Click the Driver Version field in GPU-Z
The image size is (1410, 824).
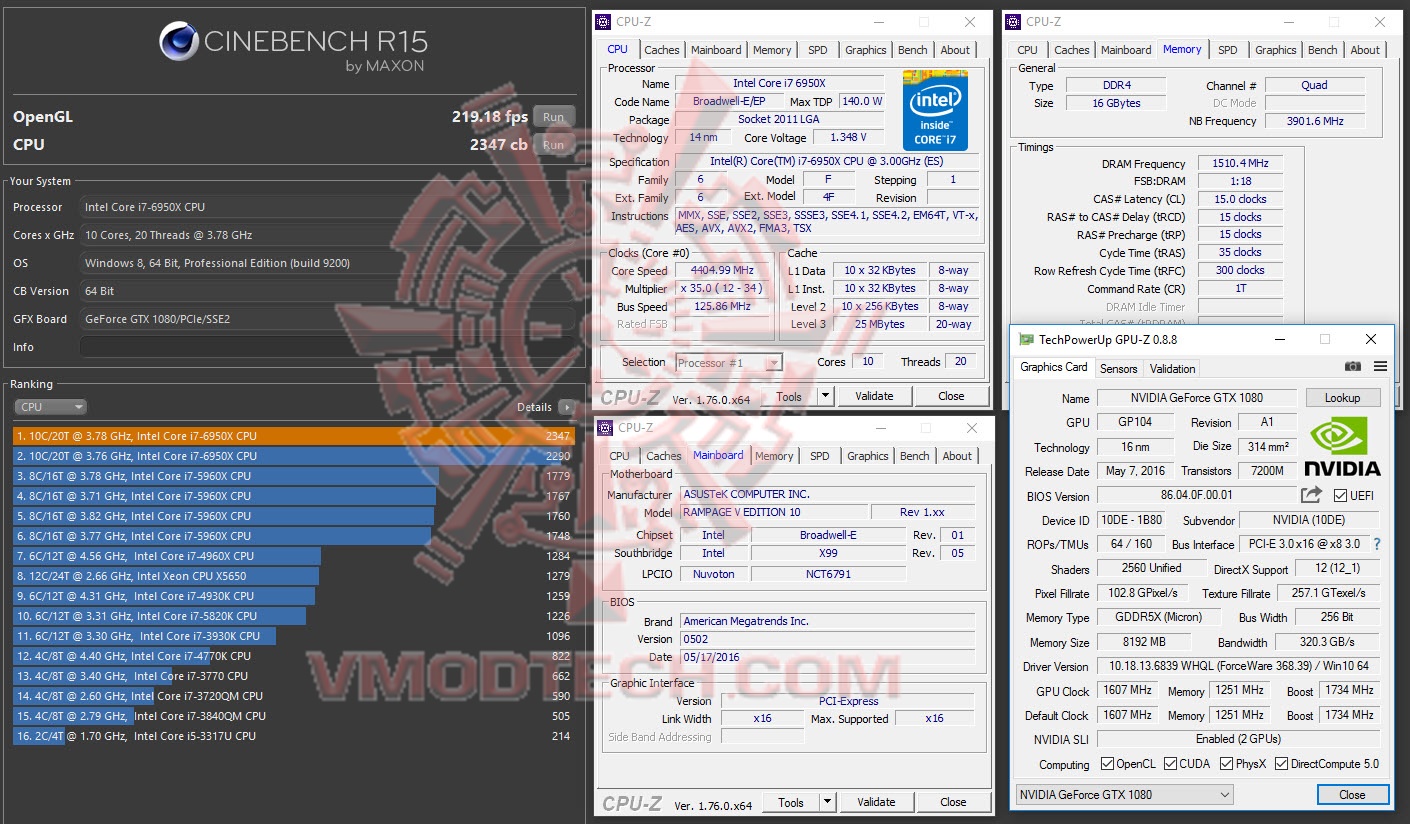1238,667
